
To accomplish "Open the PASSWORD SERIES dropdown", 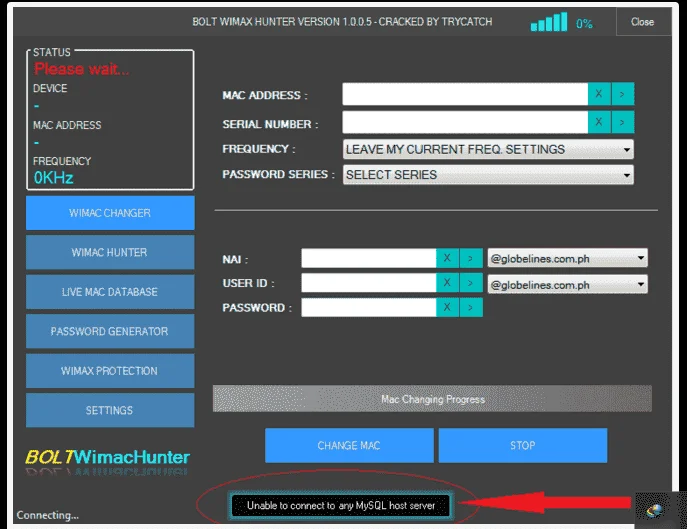I will tap(488, 175).
